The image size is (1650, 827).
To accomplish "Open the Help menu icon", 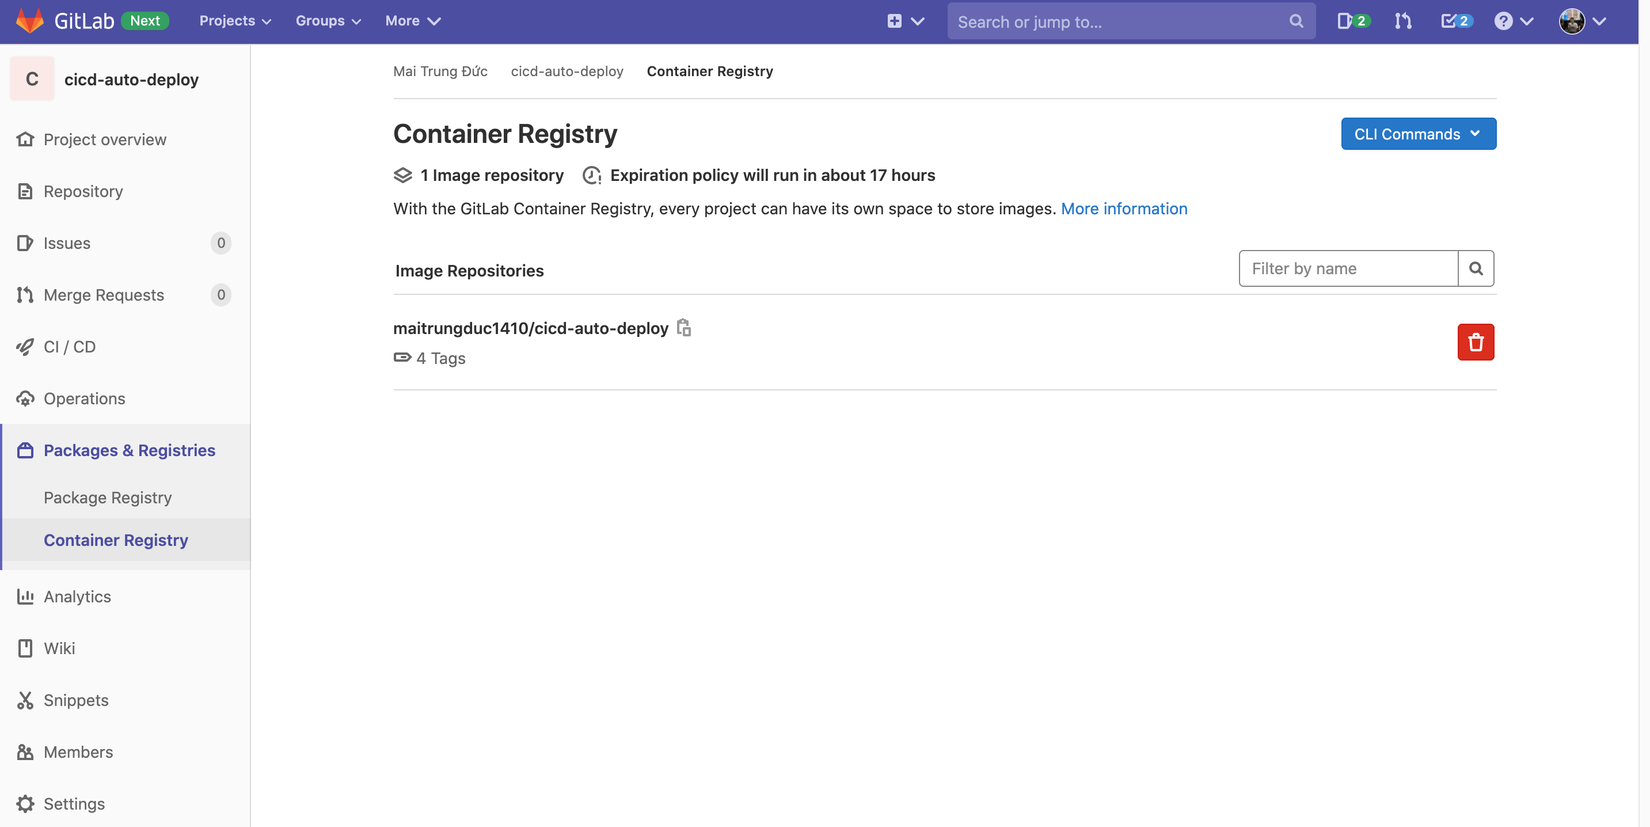I will pos(1512,21).
